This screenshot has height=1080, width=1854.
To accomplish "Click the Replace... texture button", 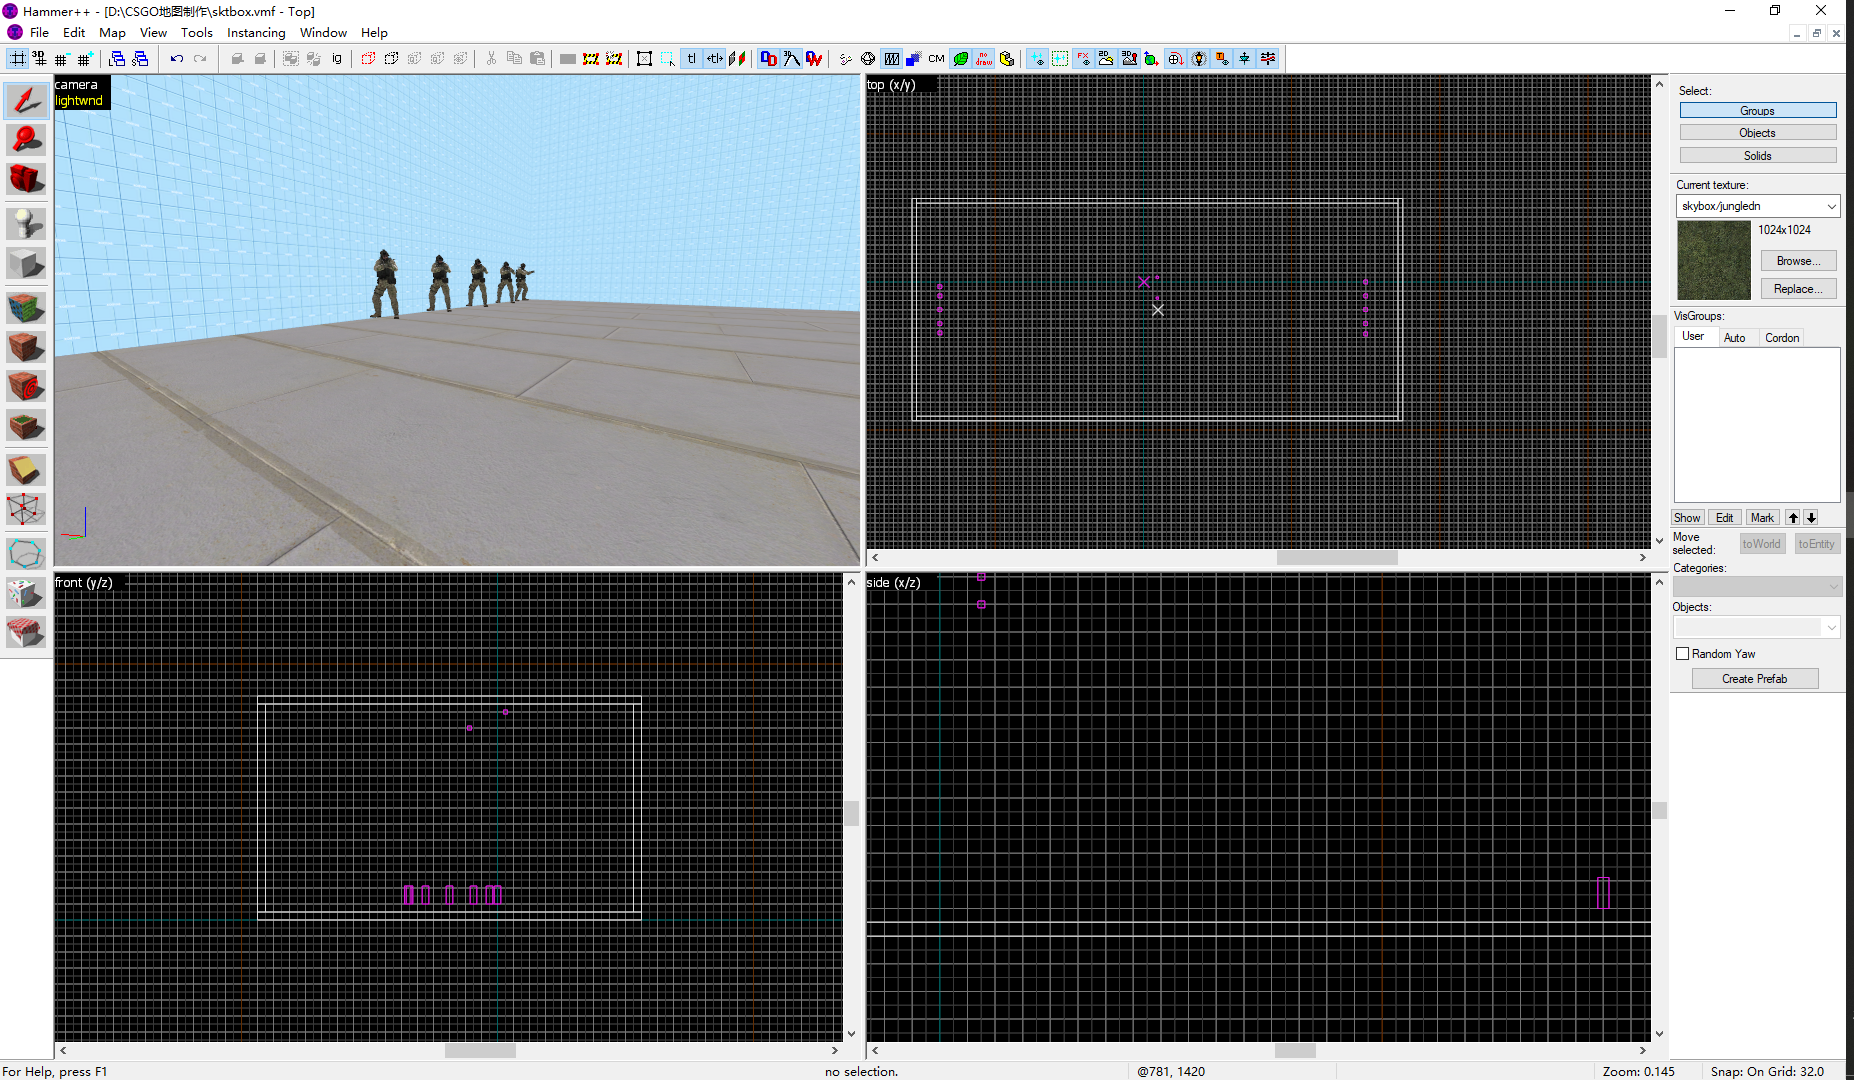I will coord(1798,289).
